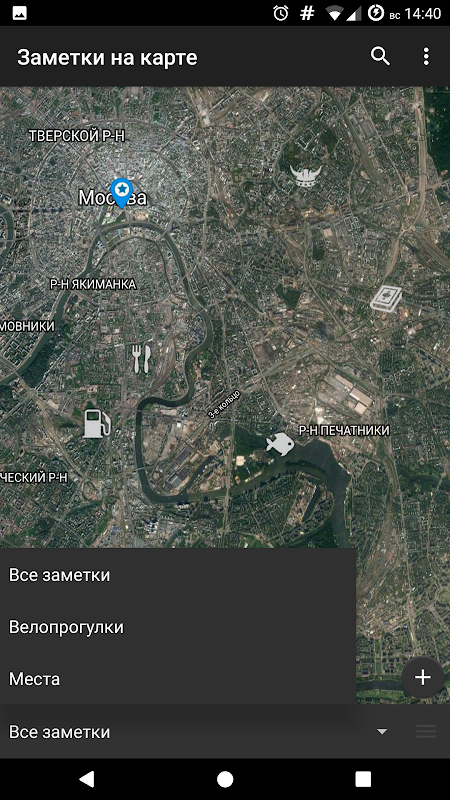Select the viking helmet map marker
450x800 pixels.
tap(306, 176)
